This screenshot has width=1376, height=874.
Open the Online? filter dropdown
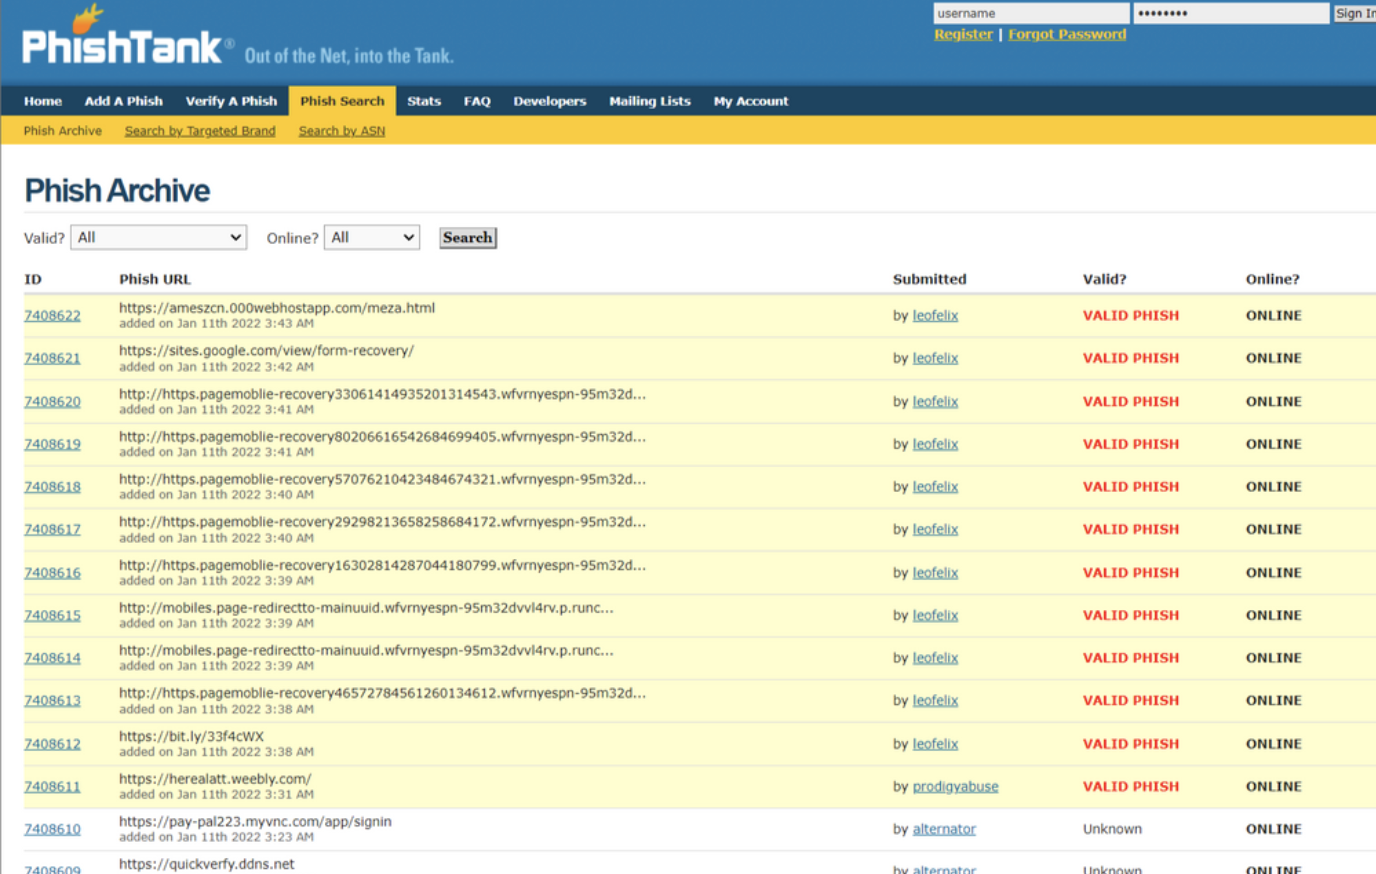coord(371,238)
